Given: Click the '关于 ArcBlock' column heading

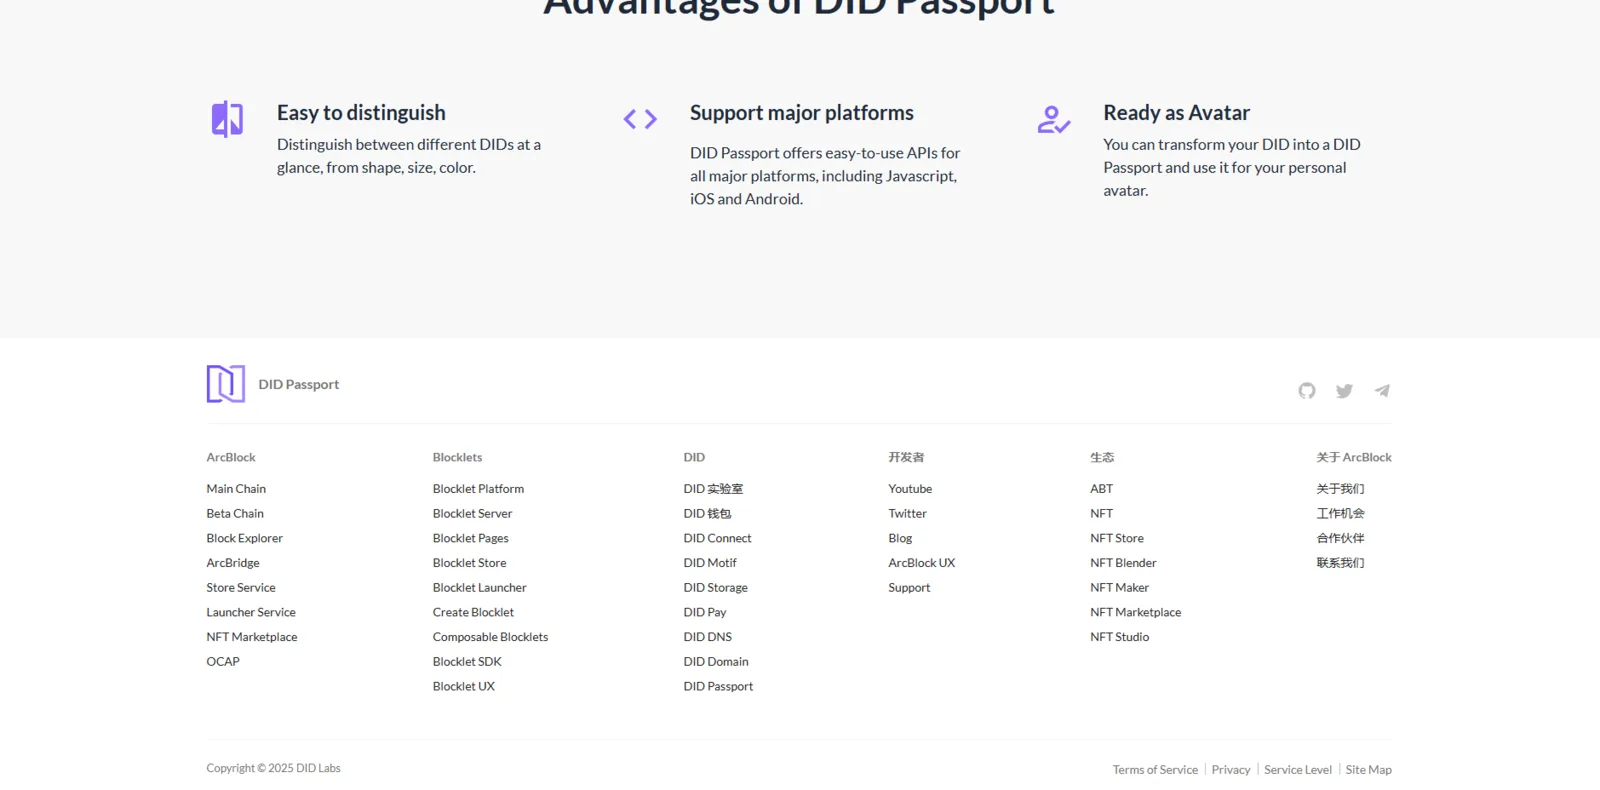Looking at the screenshot, I should [x=1354, y=458].
